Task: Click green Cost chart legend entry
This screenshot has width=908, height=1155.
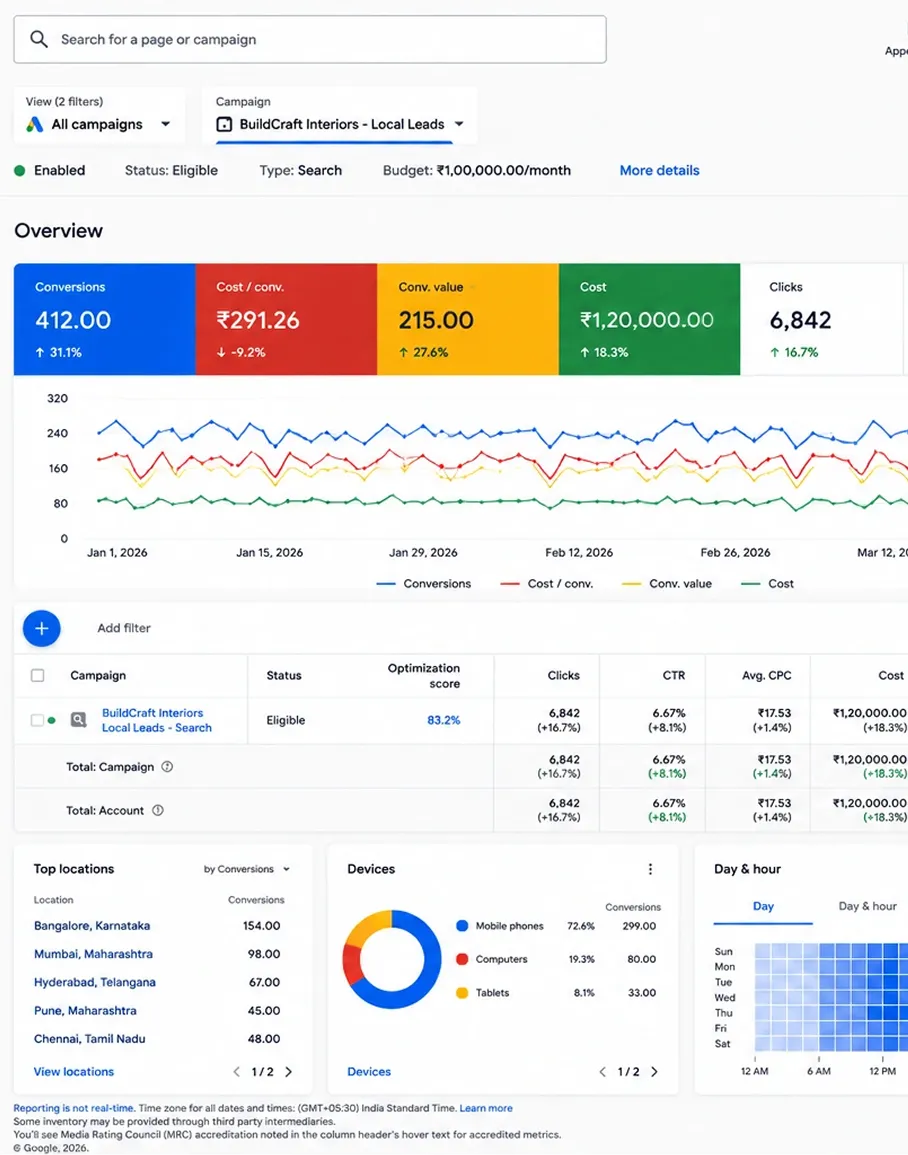Action: pos(767,583)
